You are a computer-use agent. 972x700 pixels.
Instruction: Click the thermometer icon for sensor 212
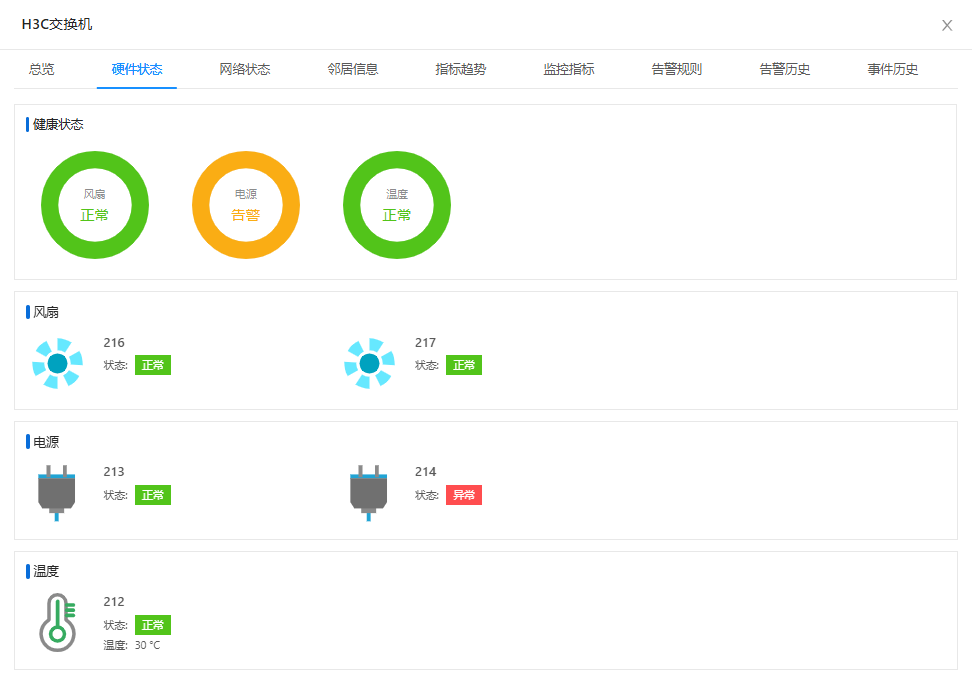(58, 622)
